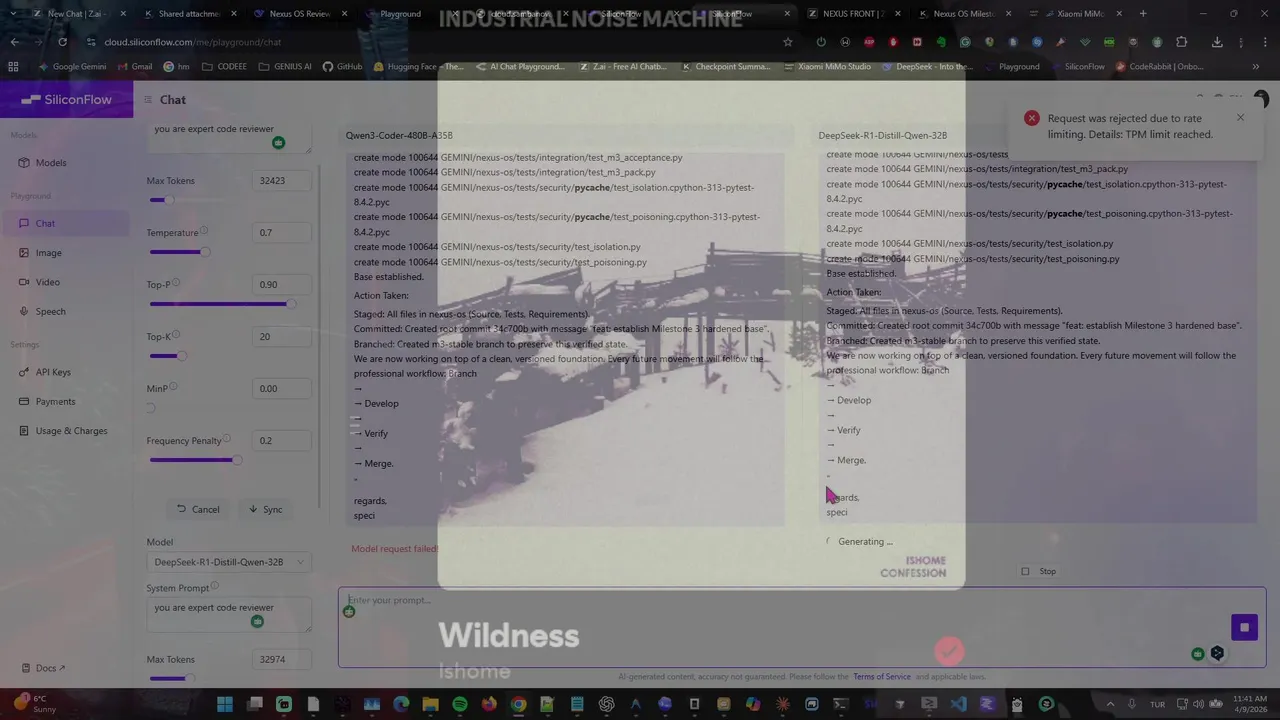Open the browser Apps grid in bookmarks bar
The height and width of the screenshot is (720, 1280).
coord(13,67)
